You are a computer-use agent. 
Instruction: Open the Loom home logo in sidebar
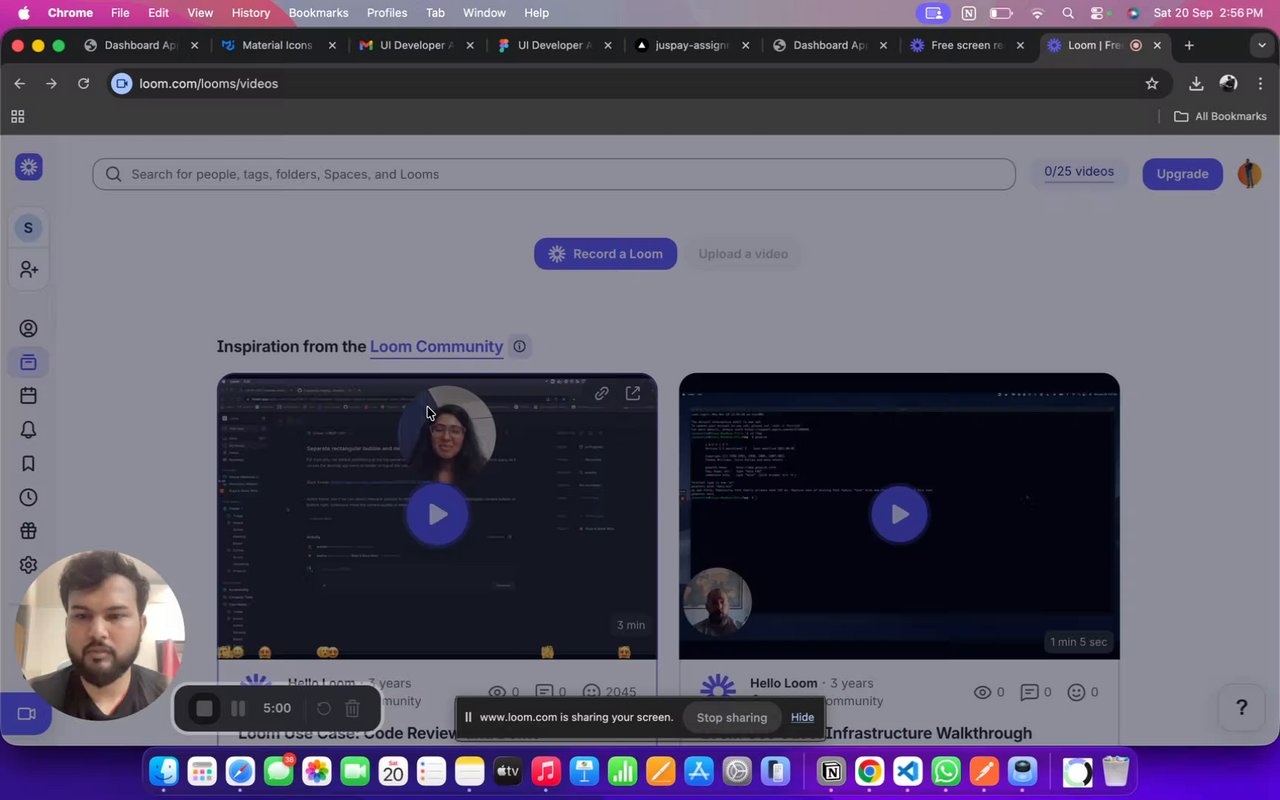[x=29, y=167]
